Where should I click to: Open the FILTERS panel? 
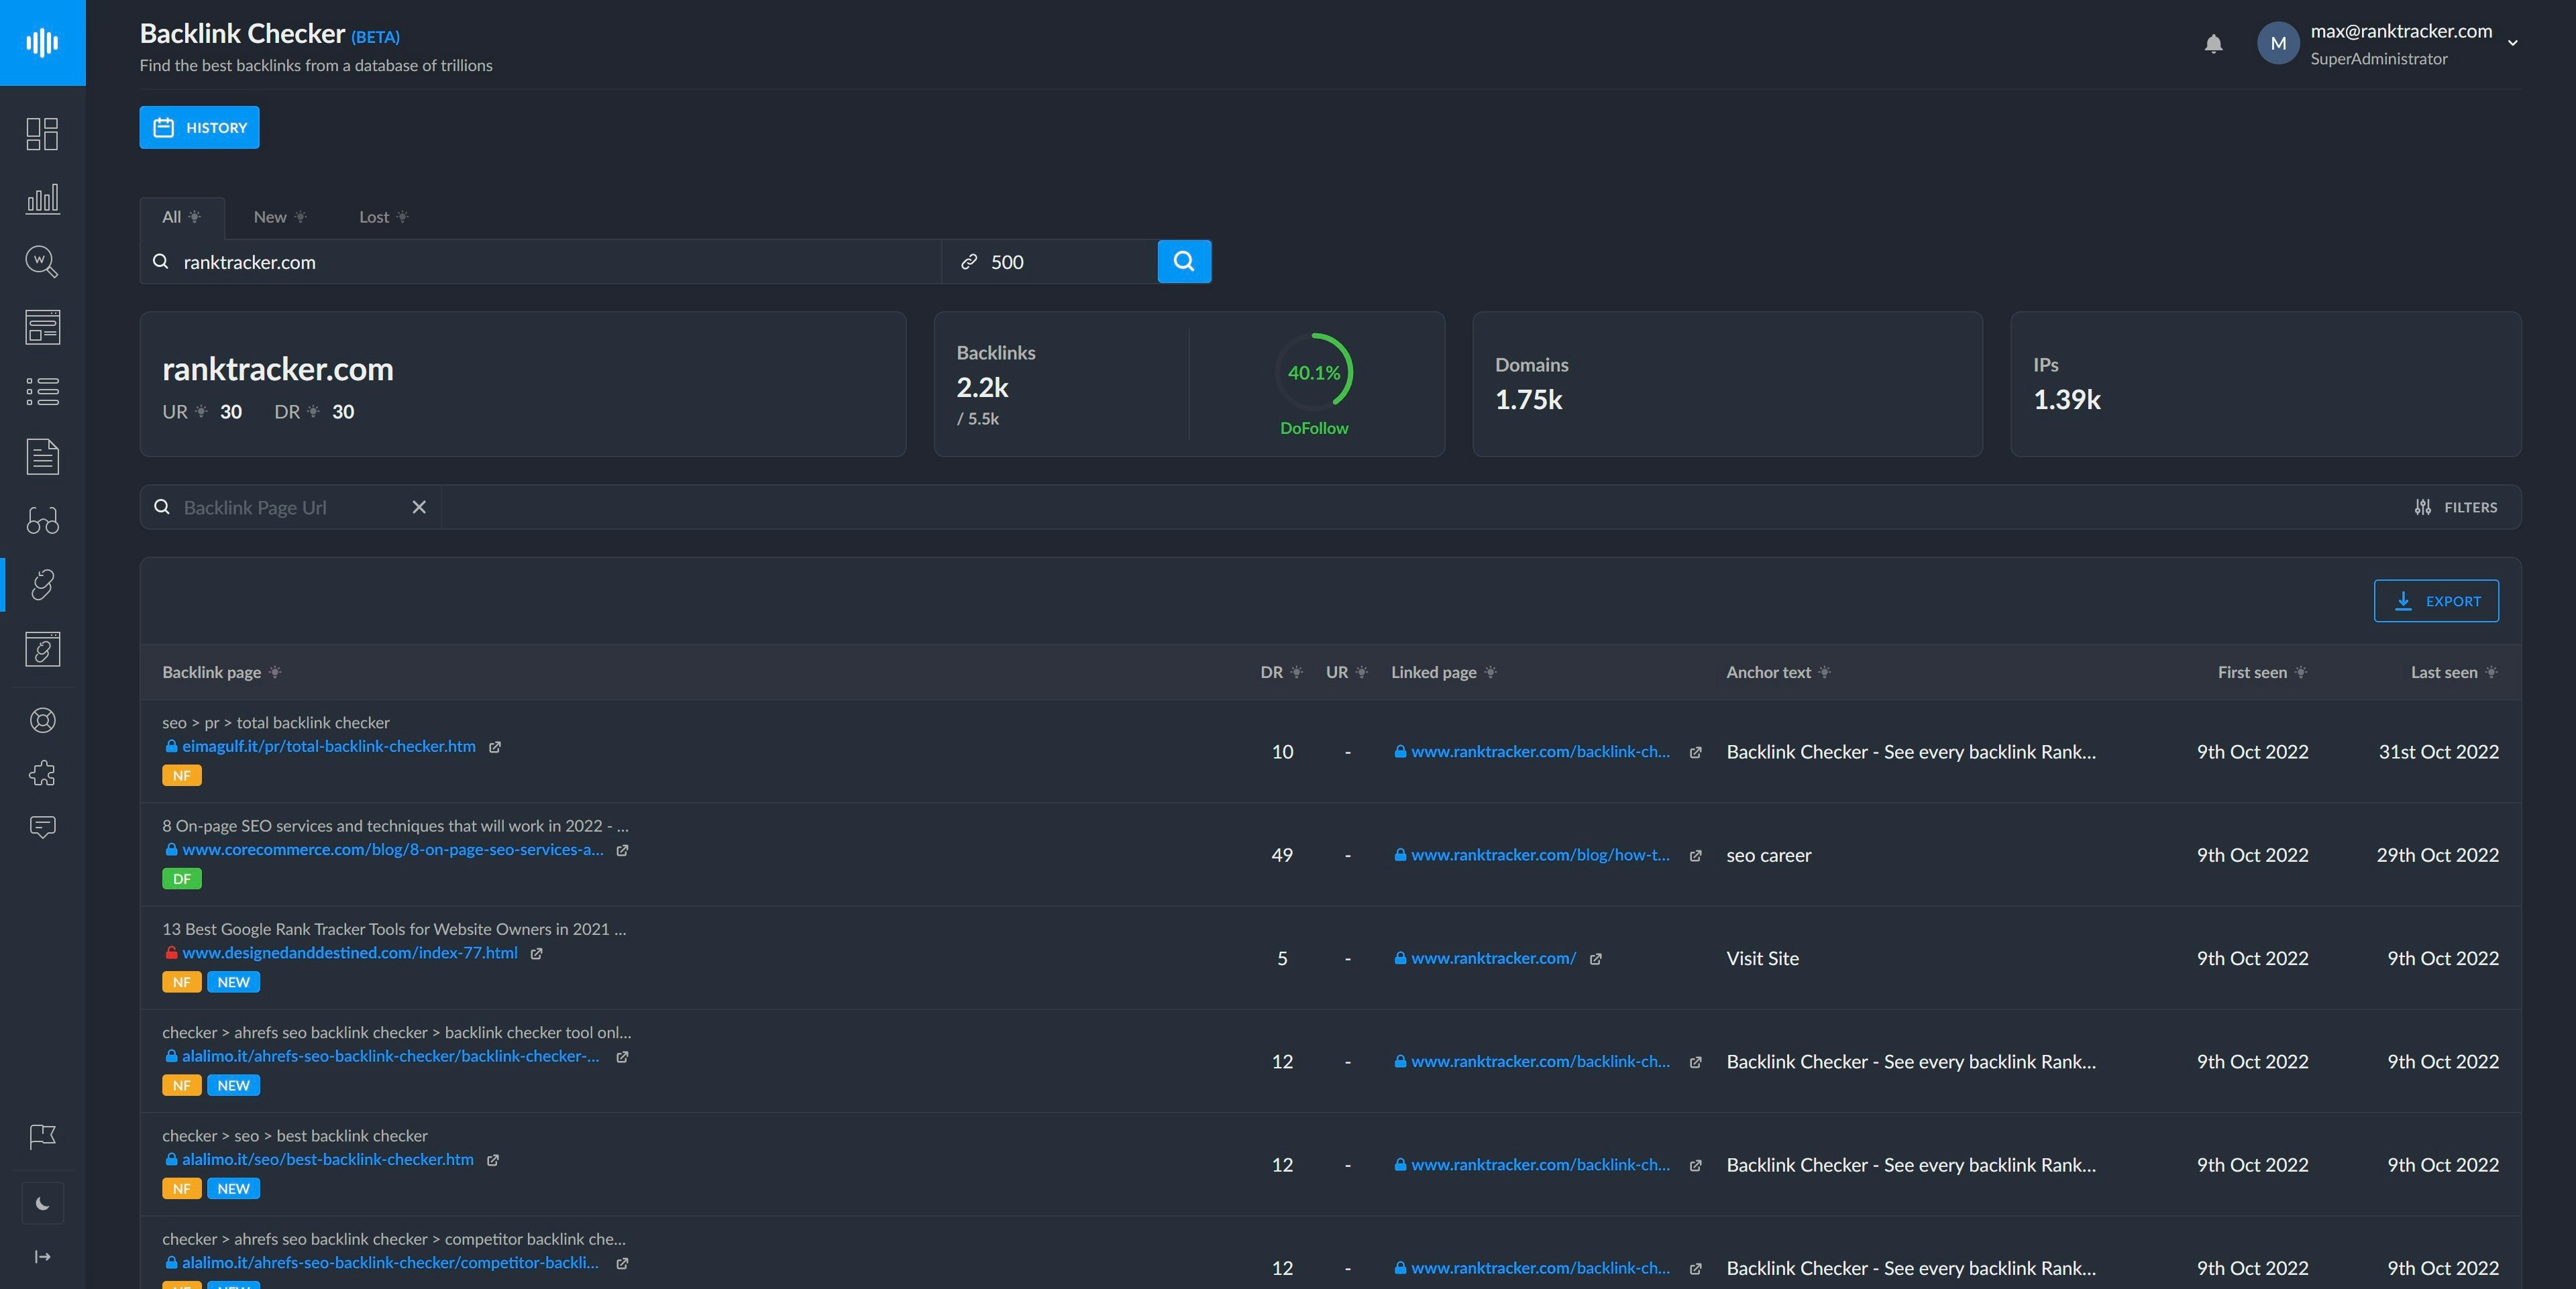(2455, 507)
